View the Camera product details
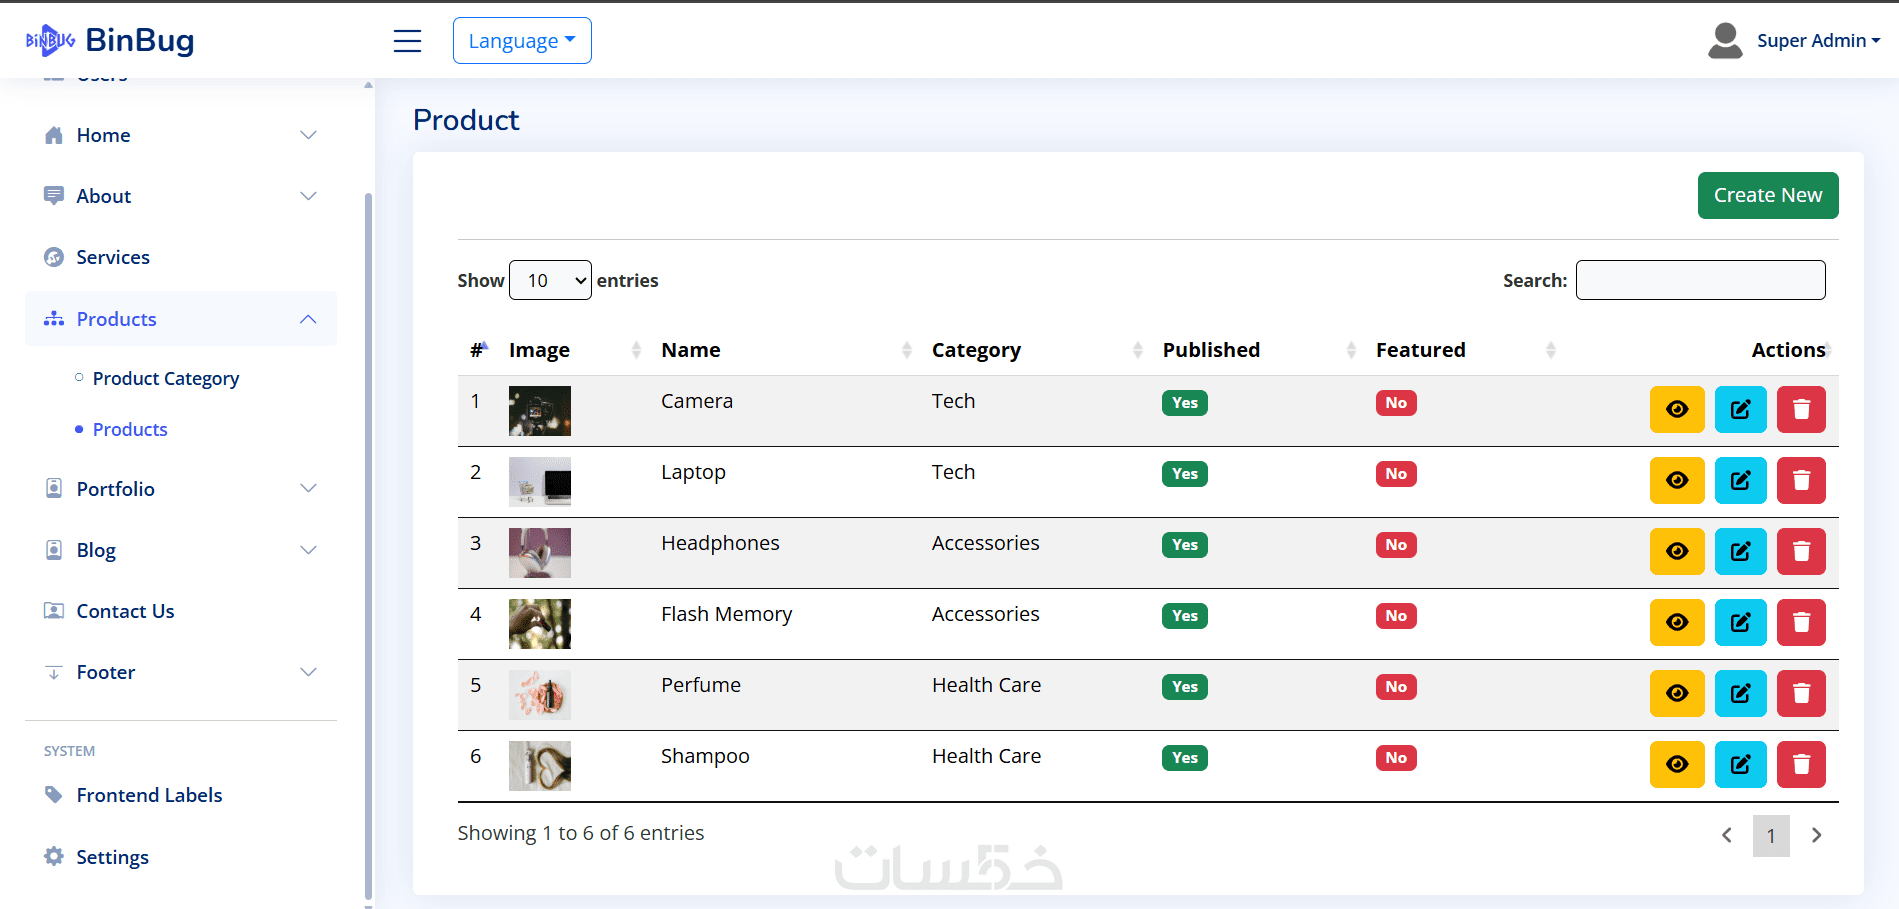Image resolution: width=1899 pixels, height=909 pixels. click(1677, 409)
